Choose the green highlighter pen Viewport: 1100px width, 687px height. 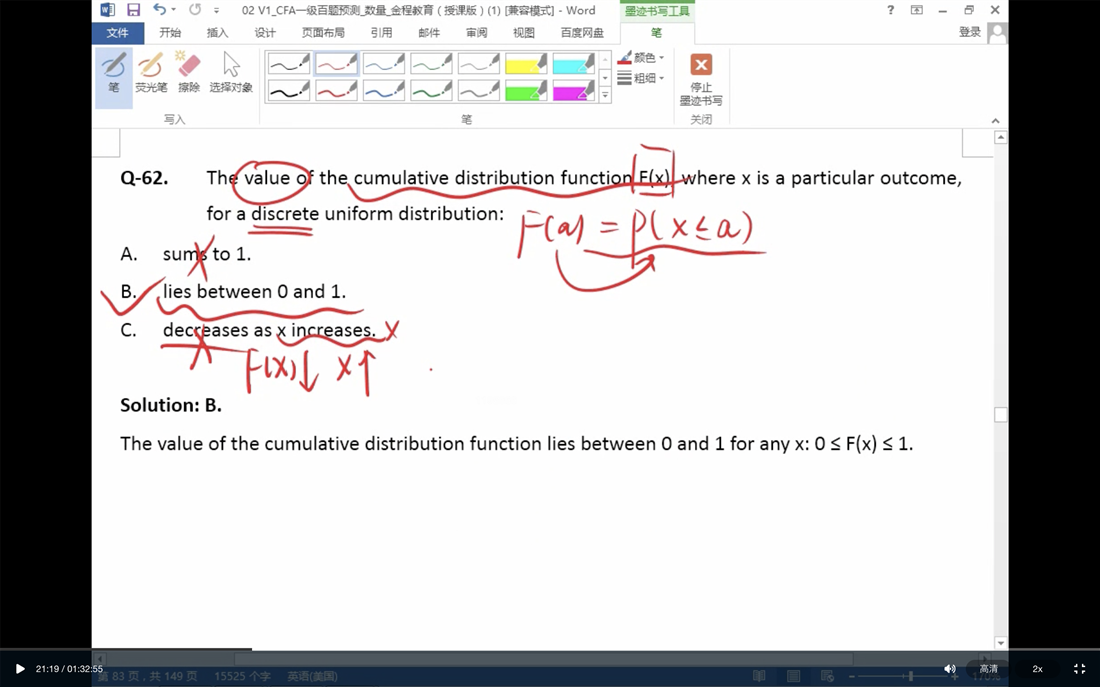[x=526, y=90]
